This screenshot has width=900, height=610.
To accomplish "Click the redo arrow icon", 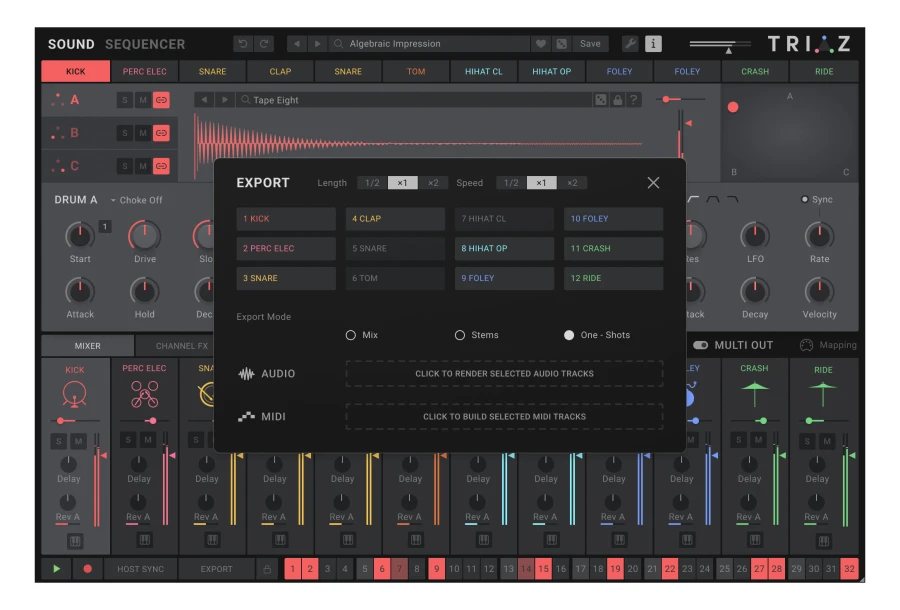I will click(x=264, y=44).
